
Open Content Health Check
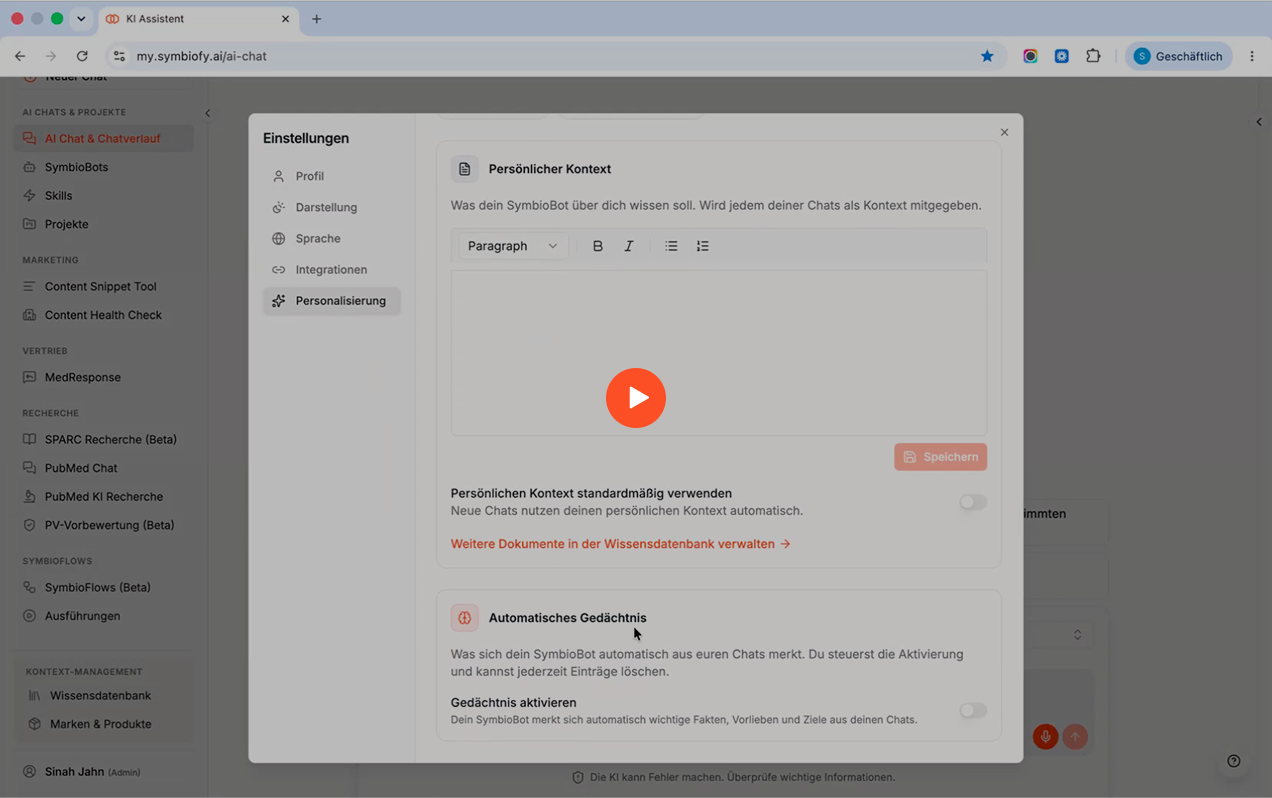pos(104,315)
